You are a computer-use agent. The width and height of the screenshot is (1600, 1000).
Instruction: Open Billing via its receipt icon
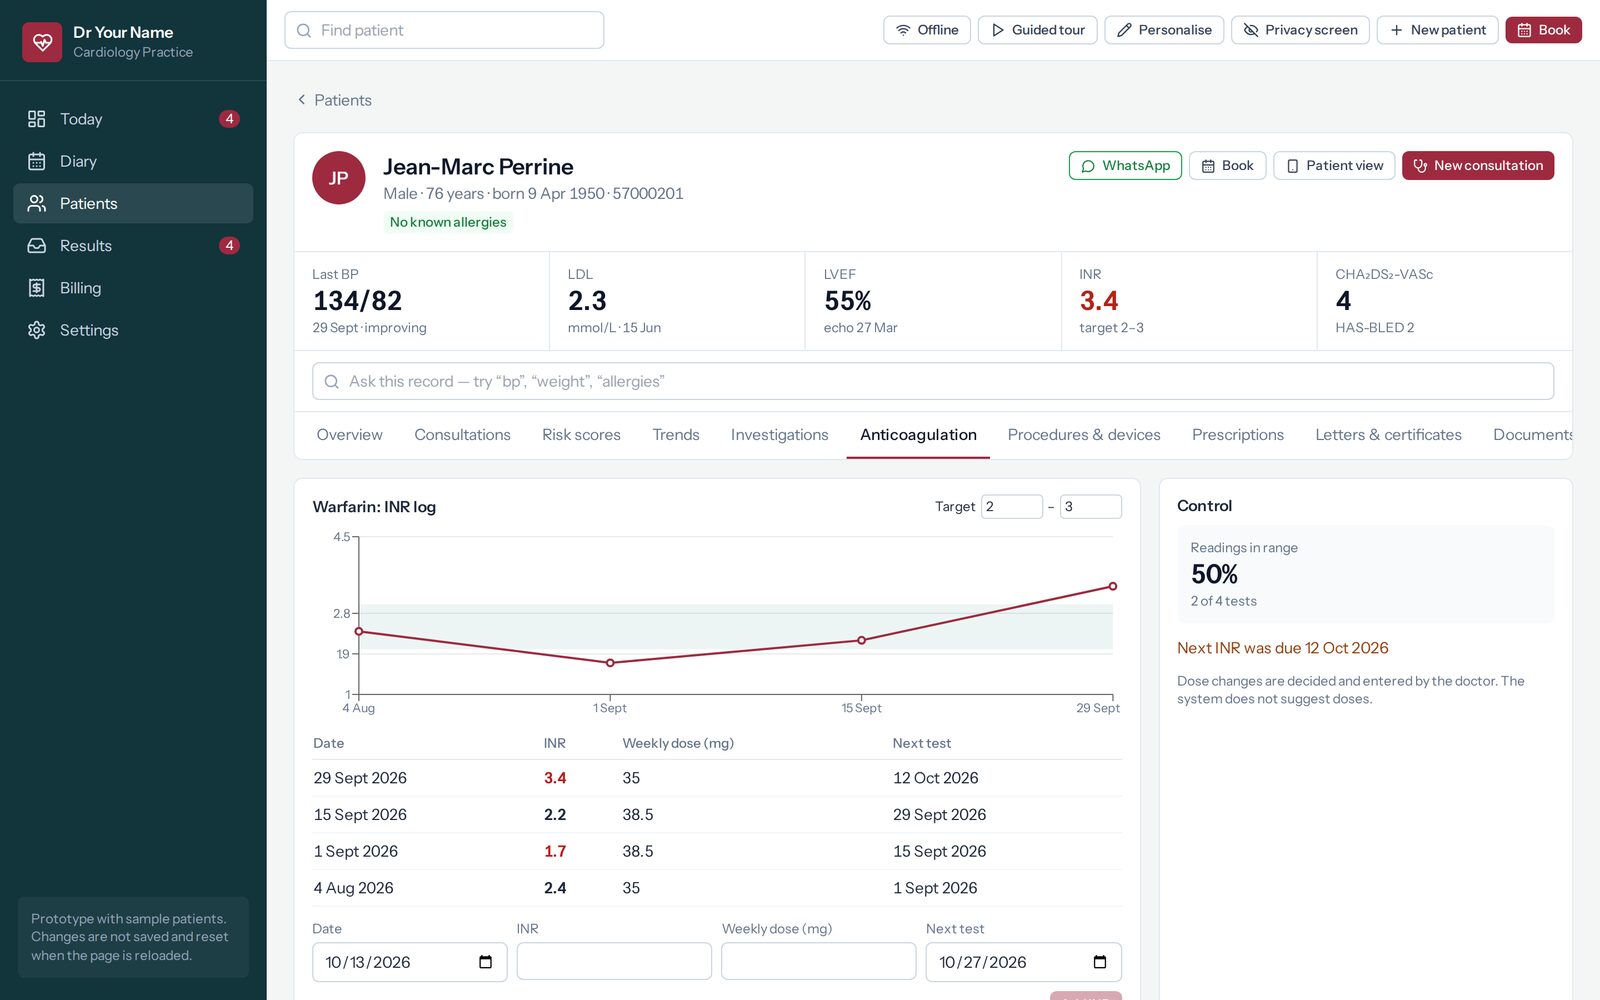[37, 288]
